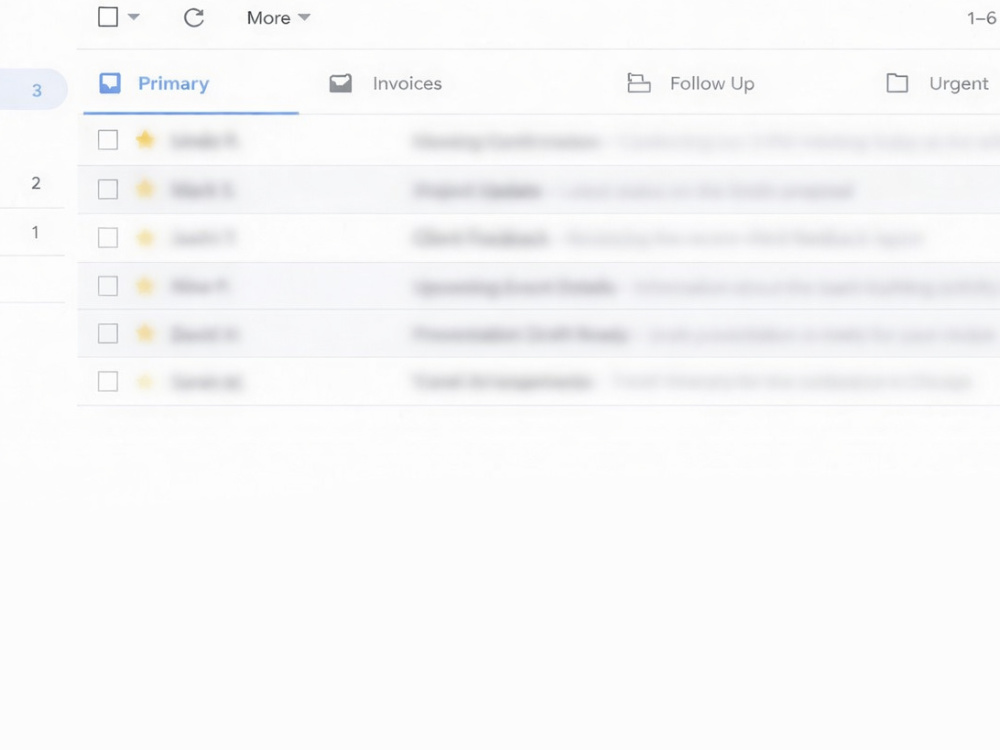Check the box for the Project Update email
The width and height of the screenshot is (1000, 750).
[108, 189]
